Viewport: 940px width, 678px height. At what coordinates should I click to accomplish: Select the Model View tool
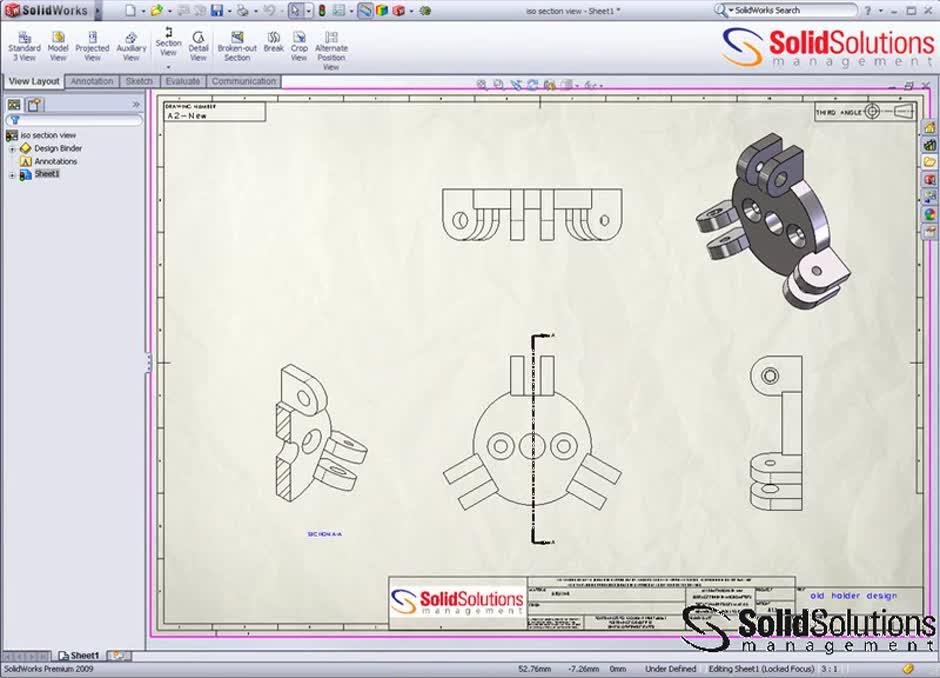pos(57,44)
